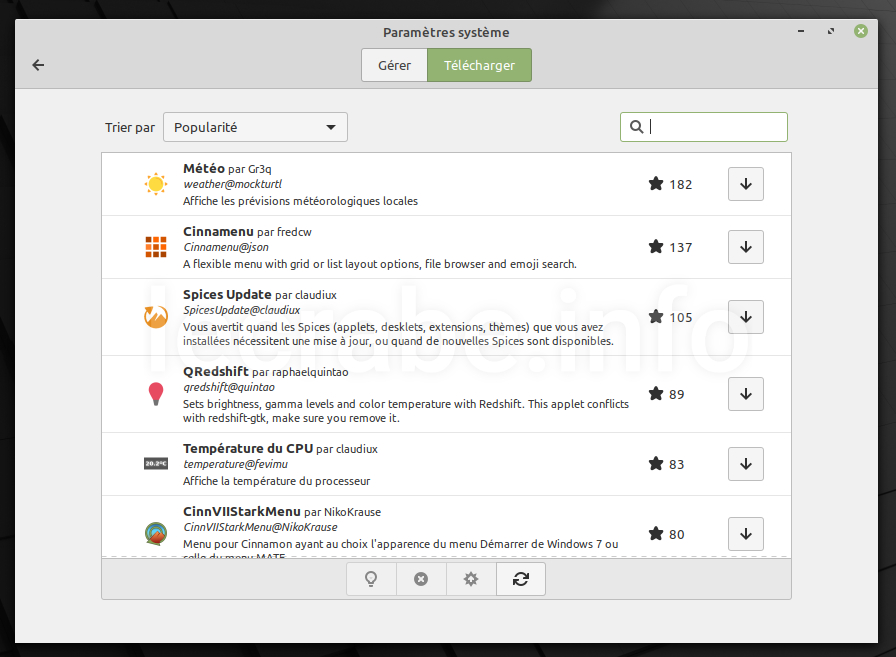Click the CinnVIIStarkMenu round icon
The width and height of the screenshot is (896, 657).
click(x=156, y=534)
